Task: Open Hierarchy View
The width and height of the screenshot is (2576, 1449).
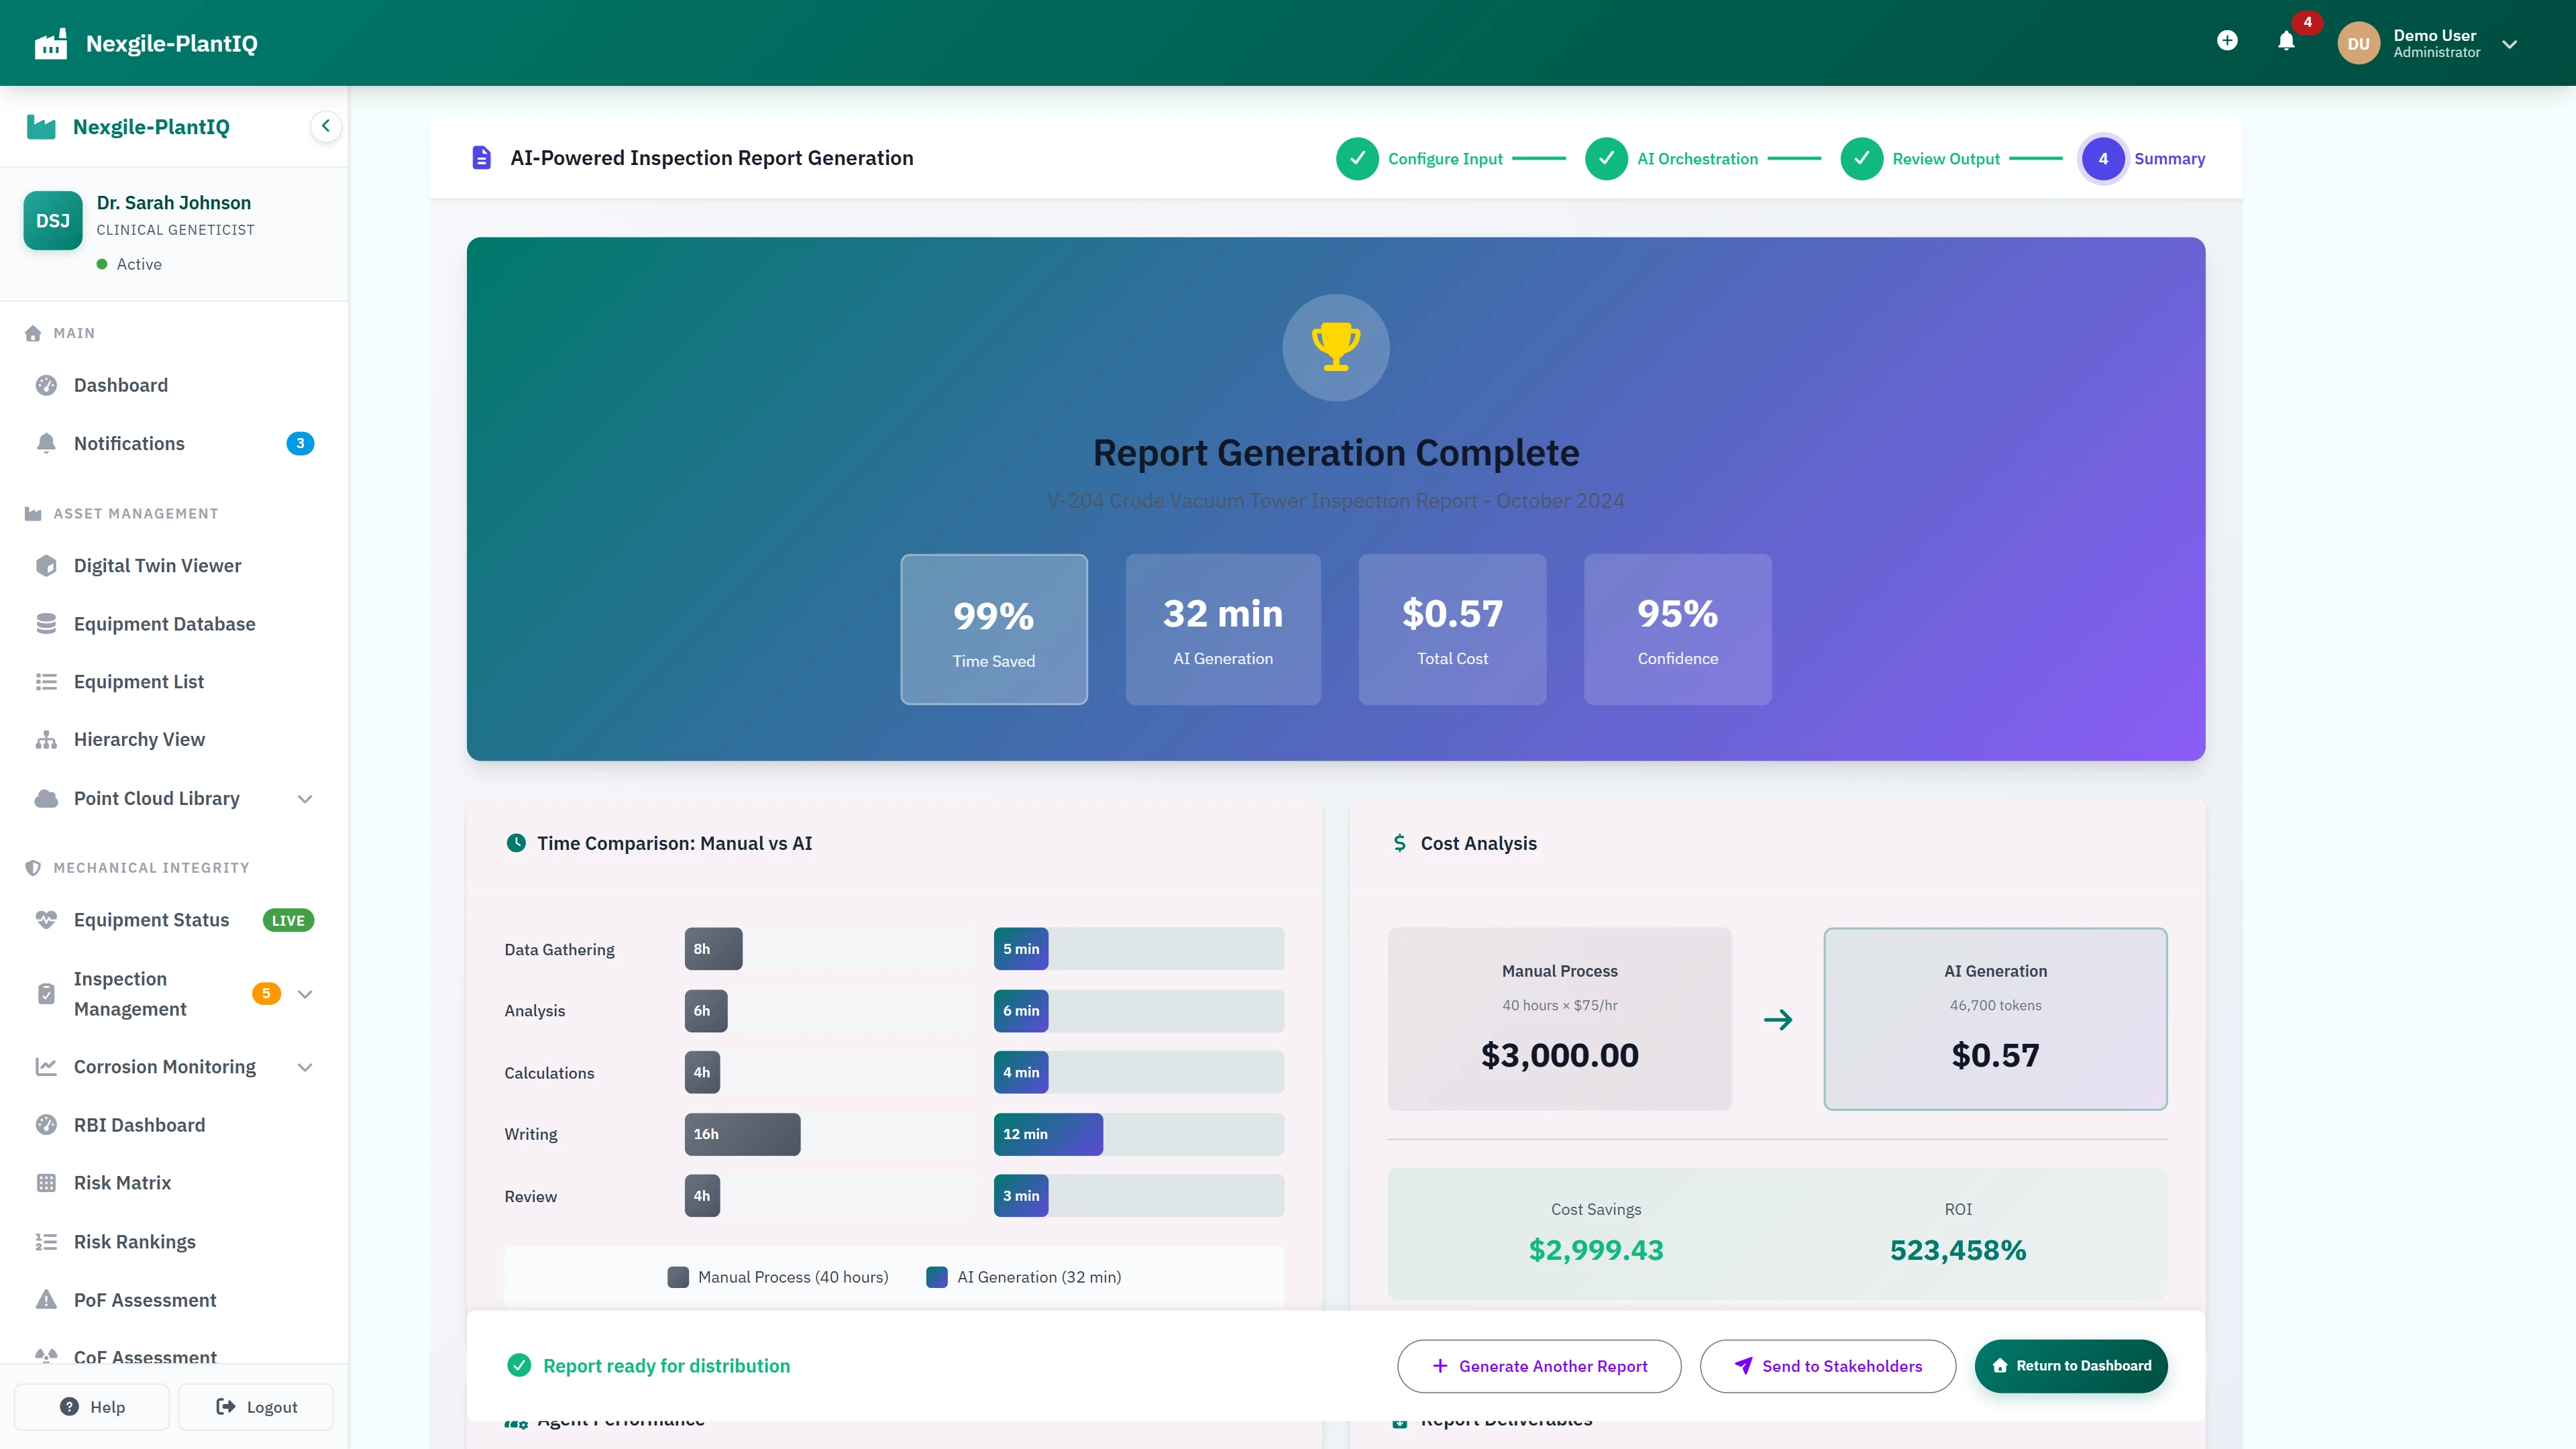Action: tap(138, 739)
